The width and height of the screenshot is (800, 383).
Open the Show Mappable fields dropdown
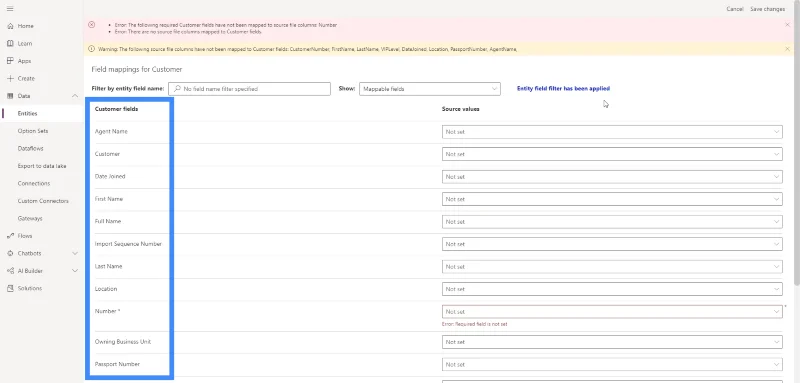(x=430, y=89)
